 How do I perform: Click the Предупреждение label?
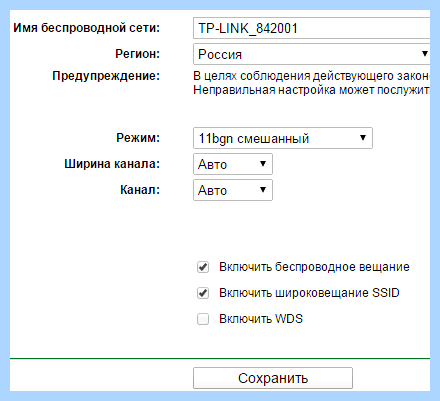point(106,76)
